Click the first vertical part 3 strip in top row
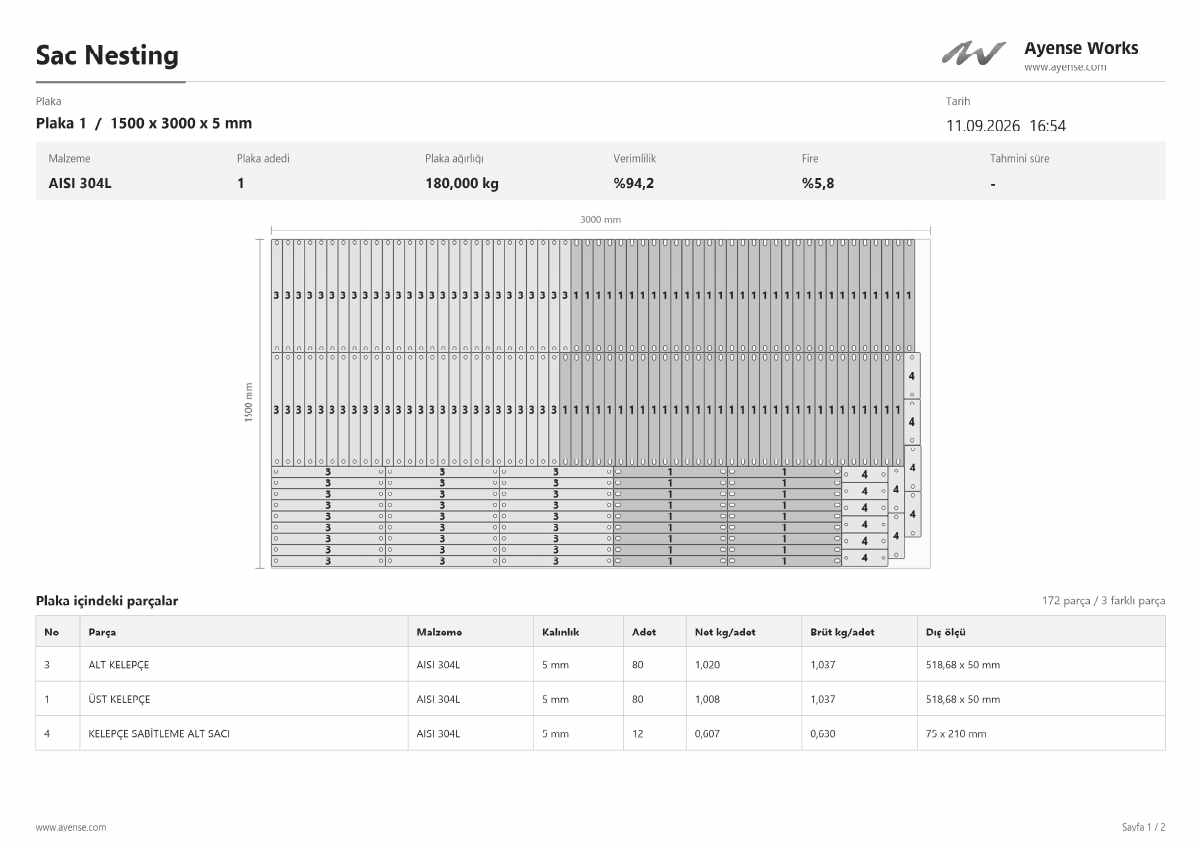 (x=276, y=295)
